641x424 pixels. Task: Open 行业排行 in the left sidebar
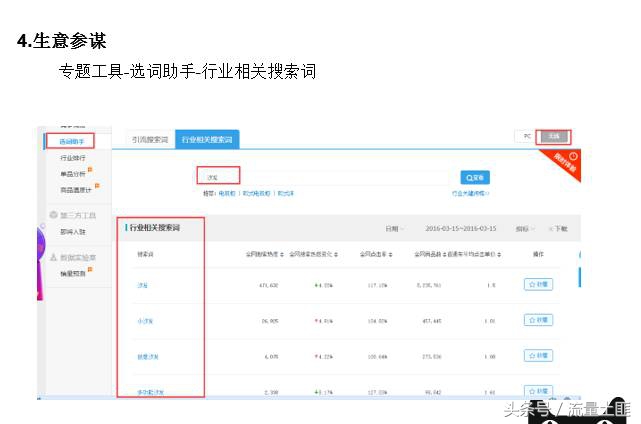click(73, 158)
